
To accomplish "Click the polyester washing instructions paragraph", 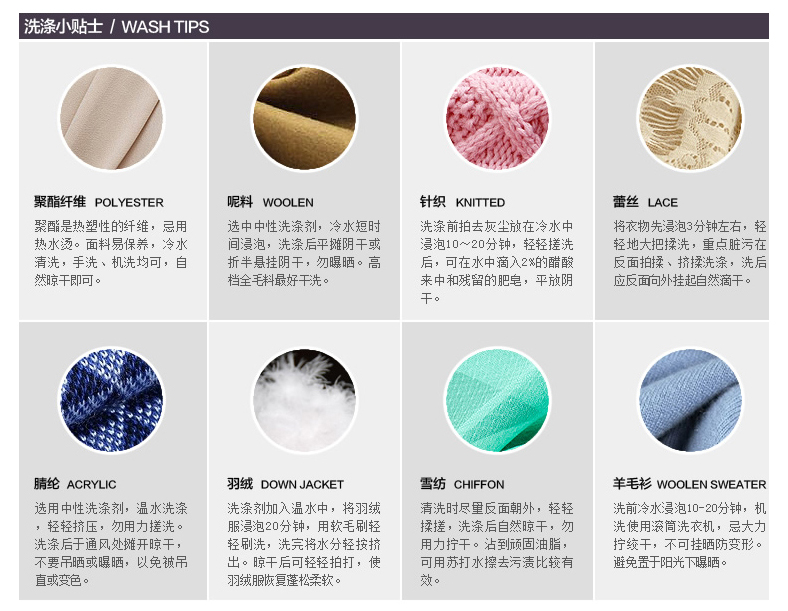I will (111, 253).
